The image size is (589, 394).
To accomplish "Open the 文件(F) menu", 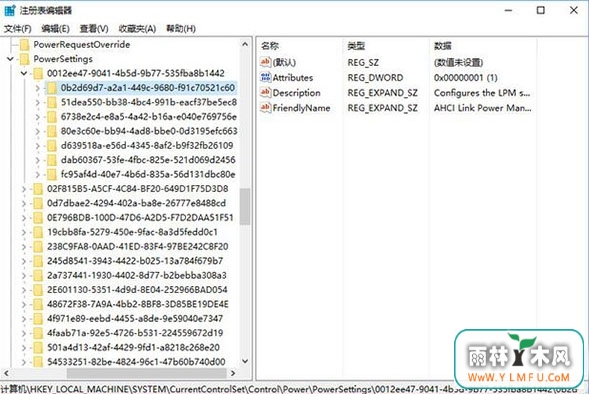I will pos(18,29).
